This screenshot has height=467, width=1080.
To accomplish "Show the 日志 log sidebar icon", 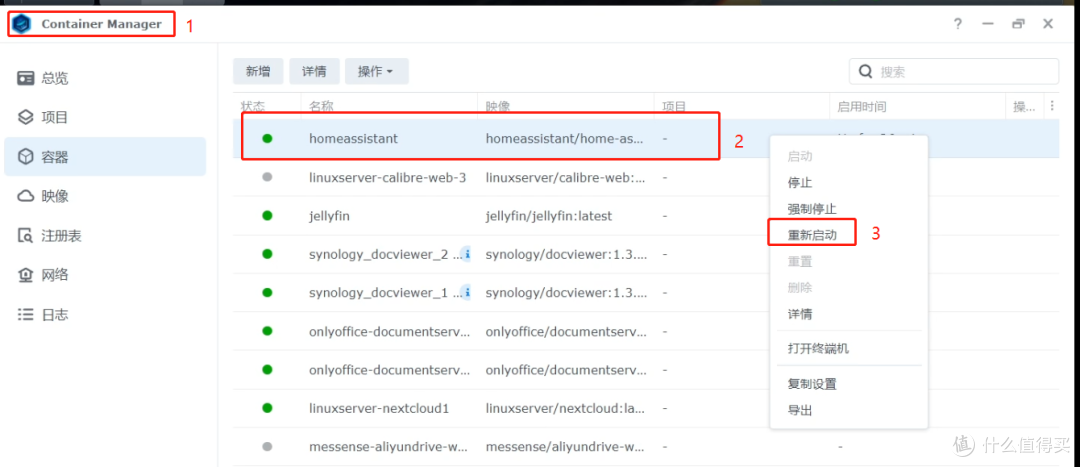I will pyautogui.click(x=26, y=314).
